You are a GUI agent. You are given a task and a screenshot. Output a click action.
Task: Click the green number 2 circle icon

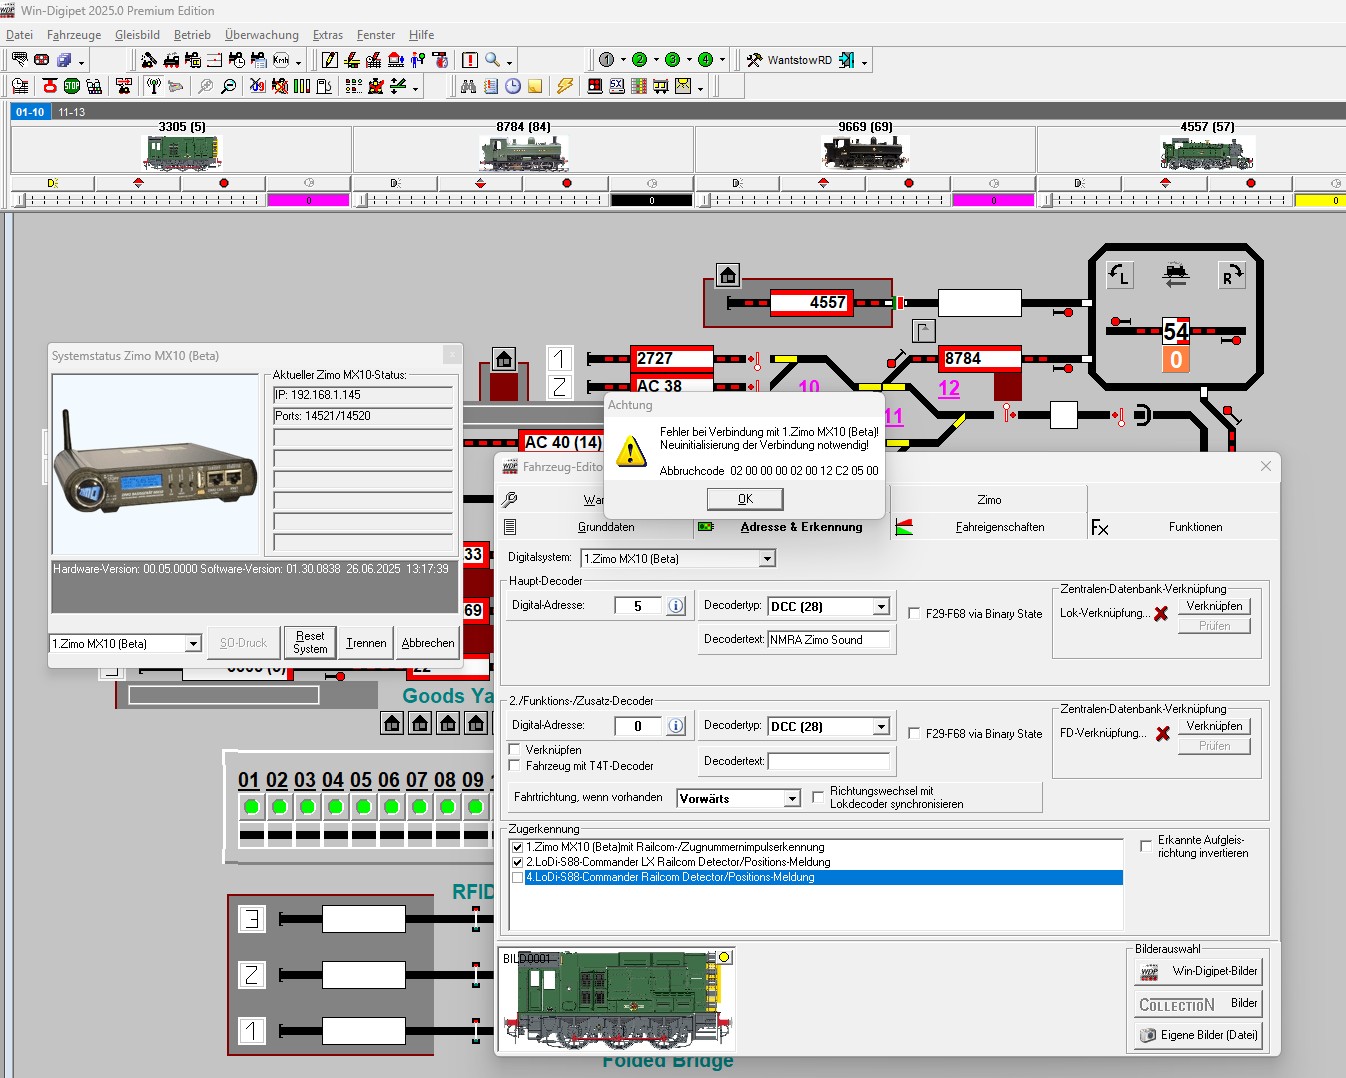tap(639, 60)
